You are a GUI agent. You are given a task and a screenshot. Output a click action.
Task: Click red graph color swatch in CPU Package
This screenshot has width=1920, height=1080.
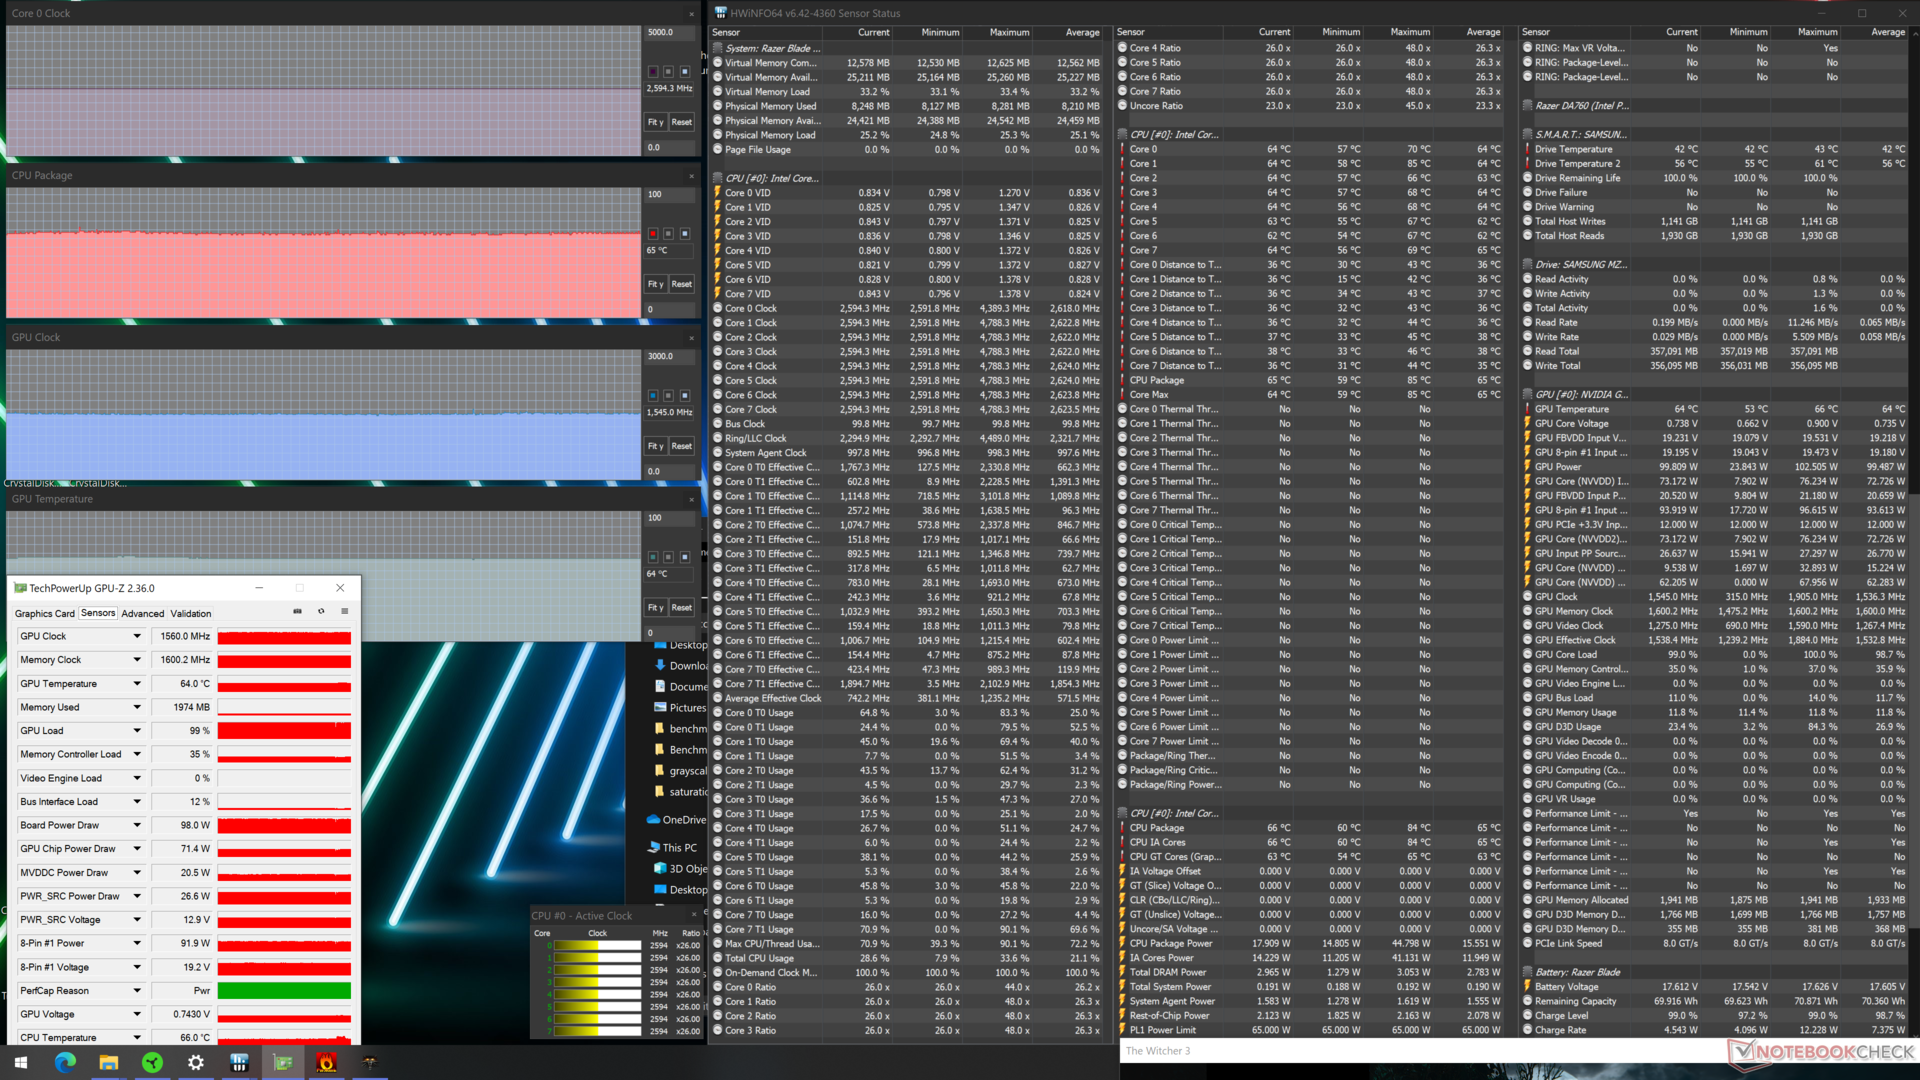tap(653, 233)
